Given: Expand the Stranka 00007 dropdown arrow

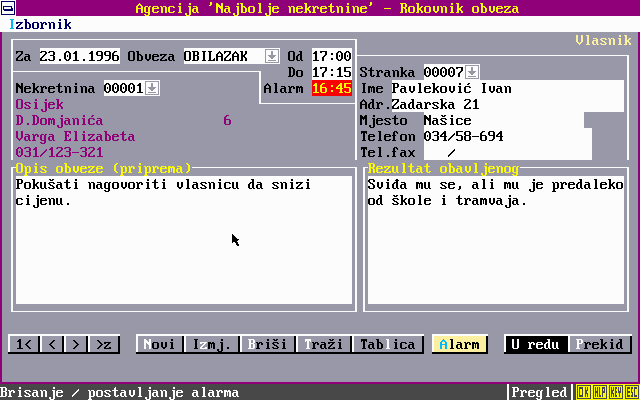Looking at the screenshot, I should click(x=472, y=72).
